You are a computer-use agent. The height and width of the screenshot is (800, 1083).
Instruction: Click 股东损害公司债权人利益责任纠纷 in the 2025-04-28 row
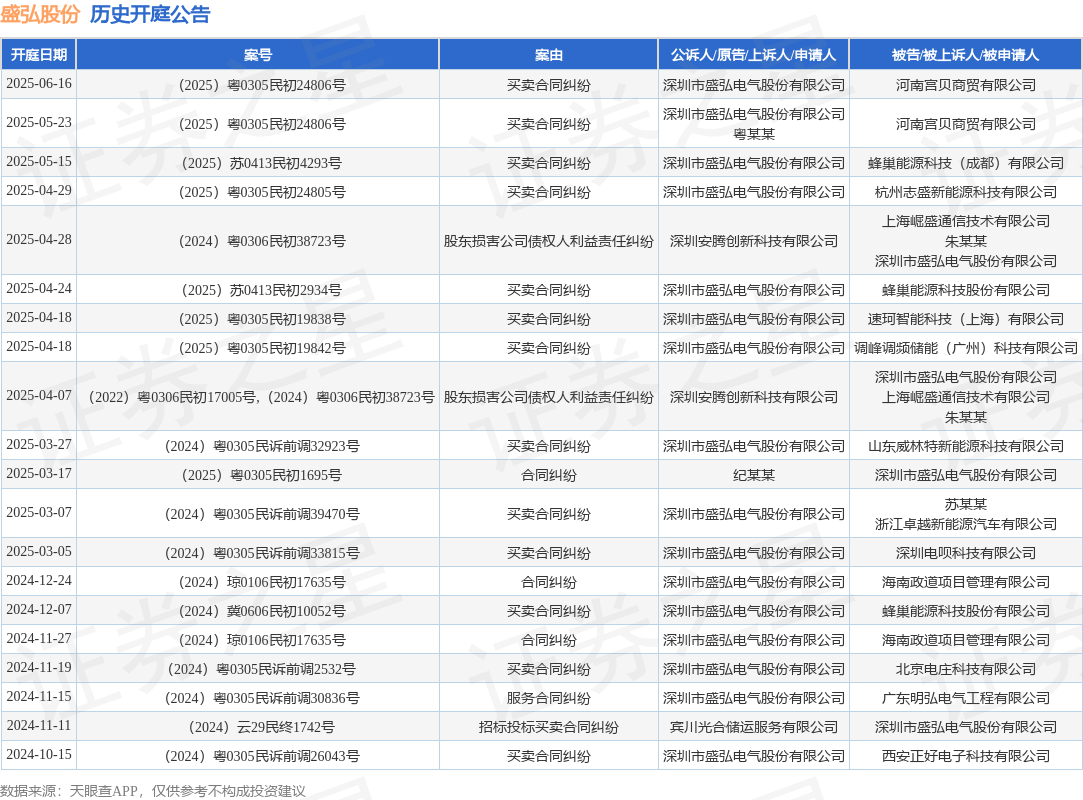click(x=548, y=241)
